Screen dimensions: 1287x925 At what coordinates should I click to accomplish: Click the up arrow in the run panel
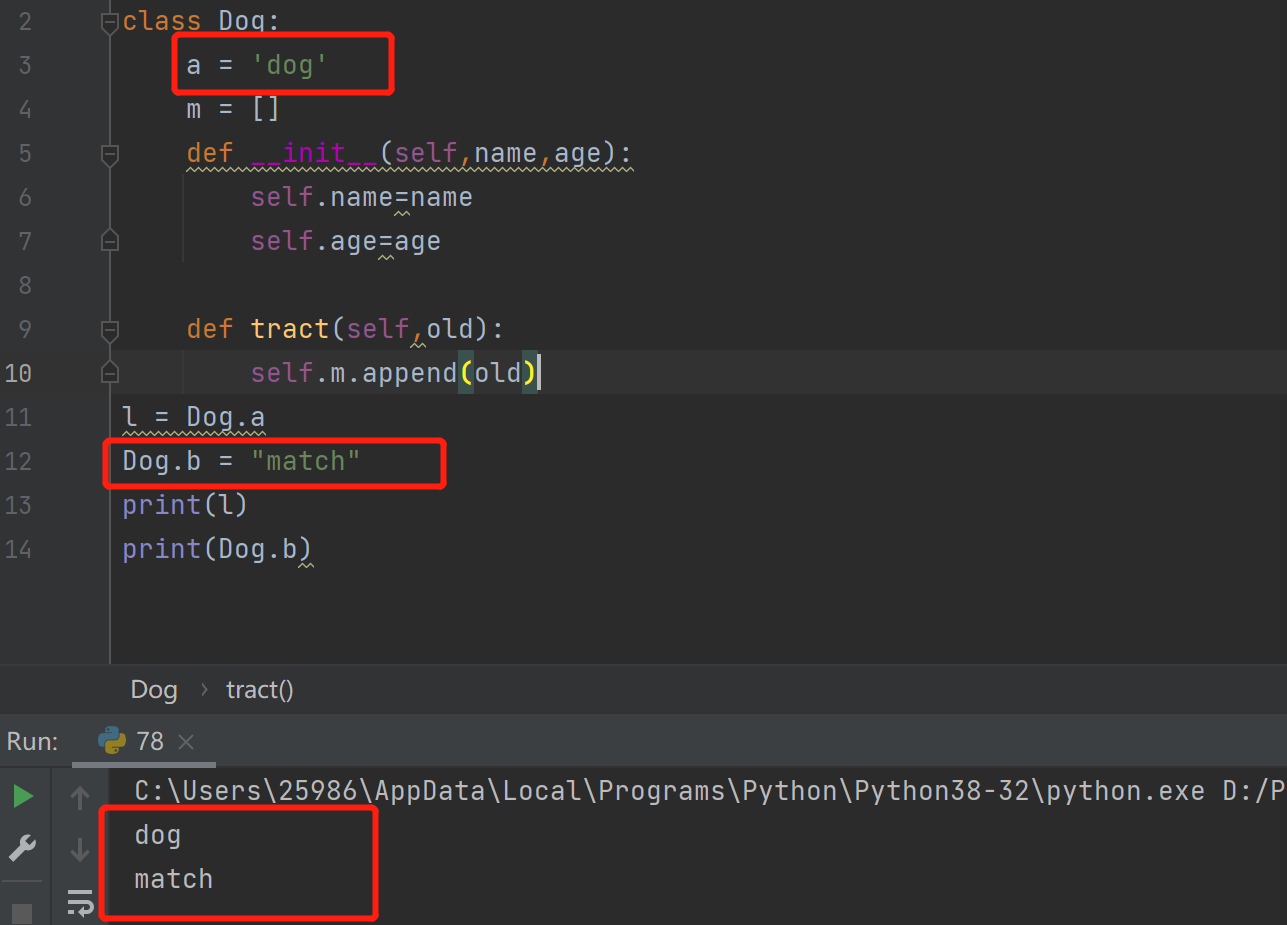(x=79, y=797)
